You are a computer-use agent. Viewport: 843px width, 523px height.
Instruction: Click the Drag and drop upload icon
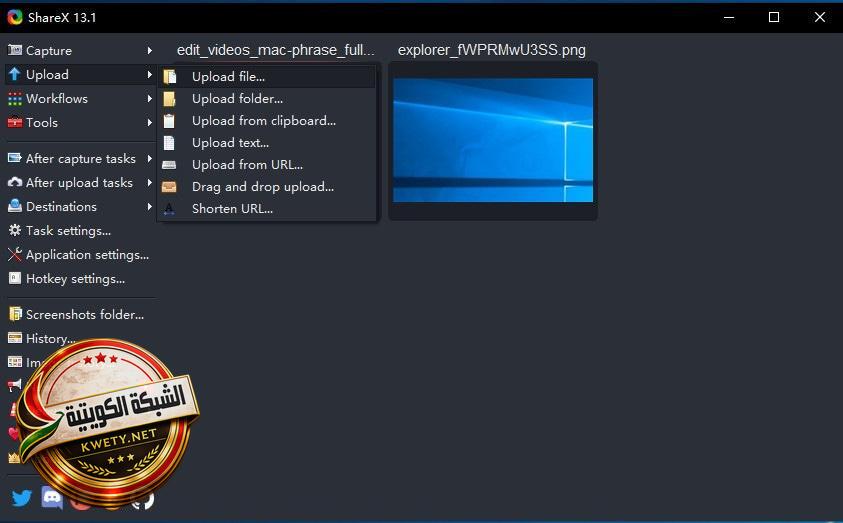tap(169, 187)
